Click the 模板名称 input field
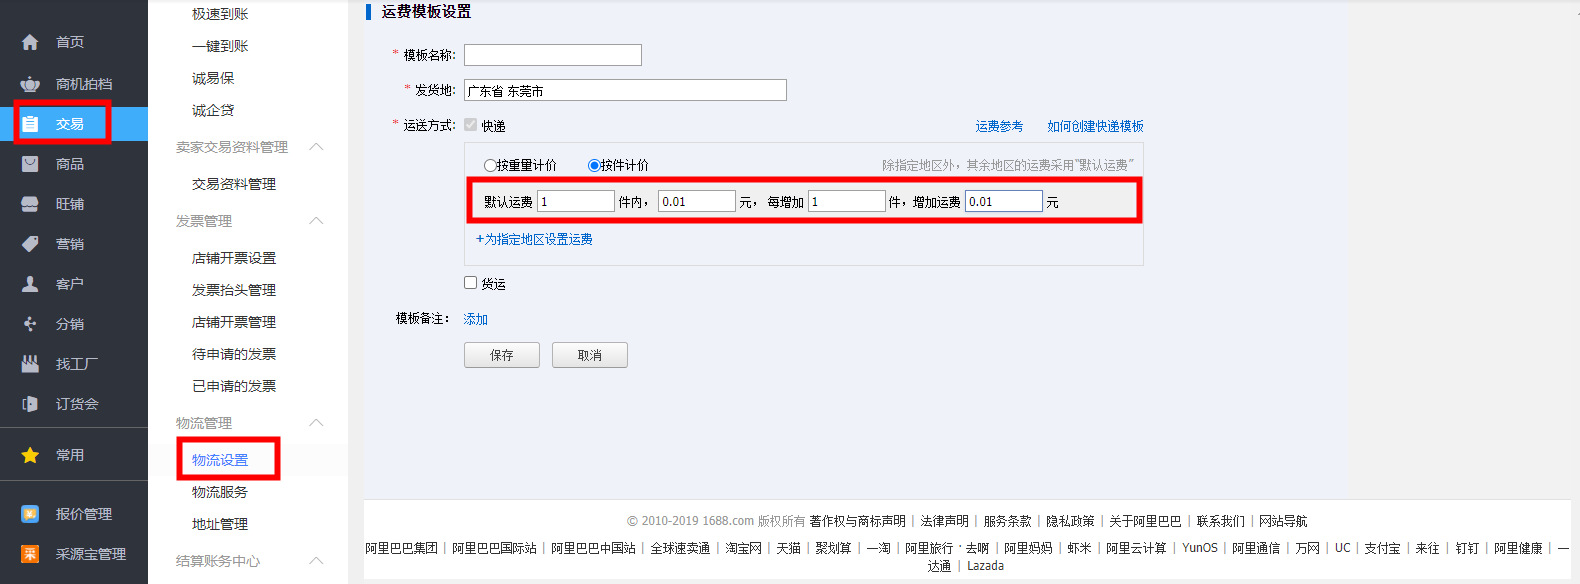The height and width of the screenshot is (584, 1580). (x=552, y=55)
